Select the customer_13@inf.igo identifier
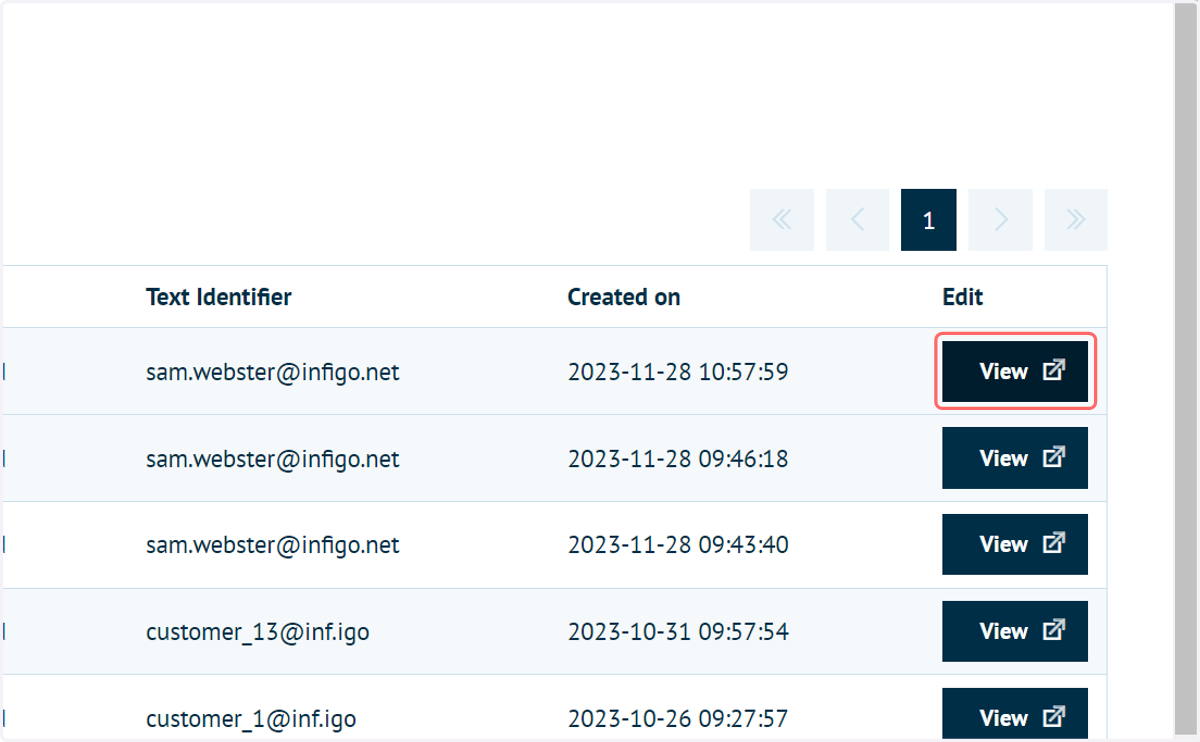Screen dimensions: 1200x742 tap(258, 632)
